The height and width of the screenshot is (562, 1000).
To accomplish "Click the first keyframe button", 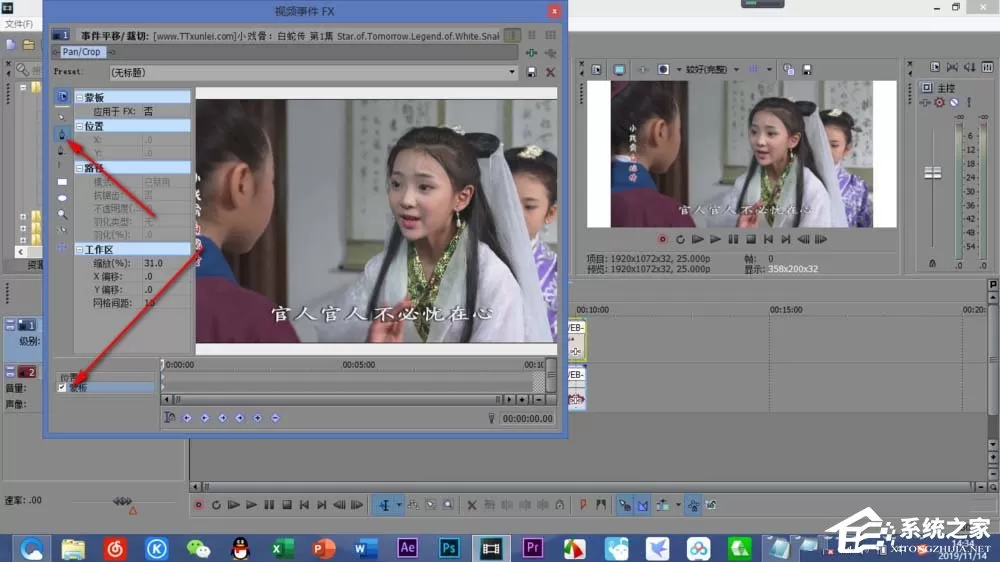I will coord(187,418).
